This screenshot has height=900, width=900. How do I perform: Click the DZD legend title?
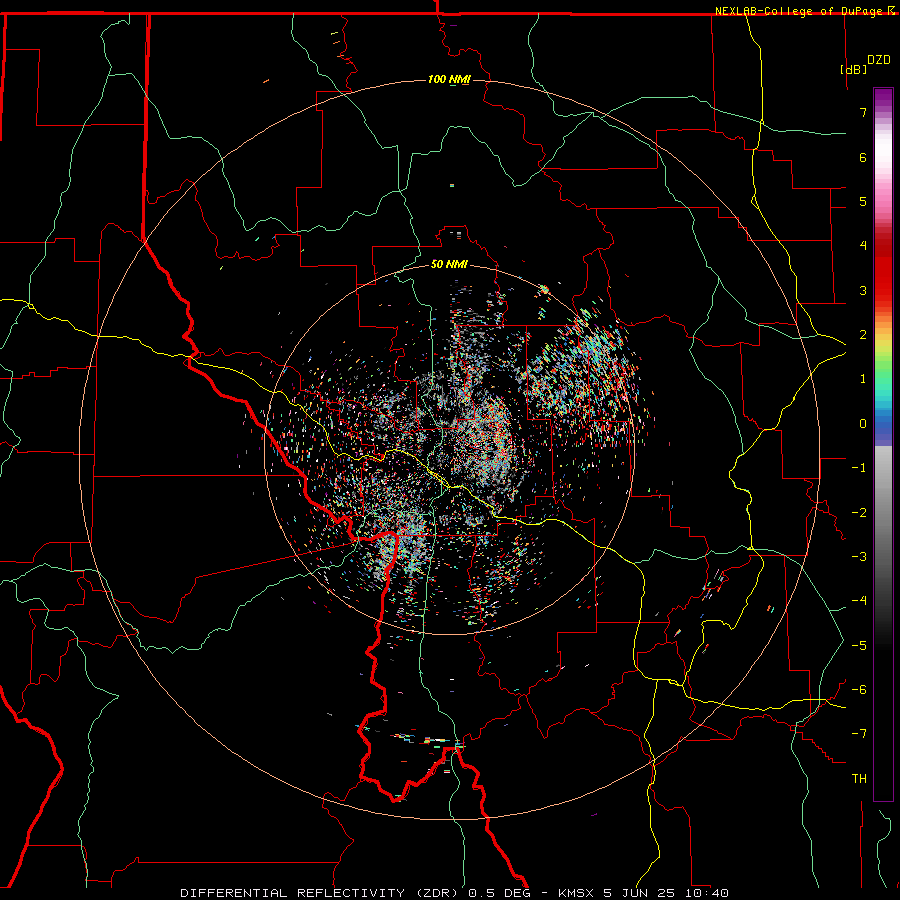(x=879, y=60)
